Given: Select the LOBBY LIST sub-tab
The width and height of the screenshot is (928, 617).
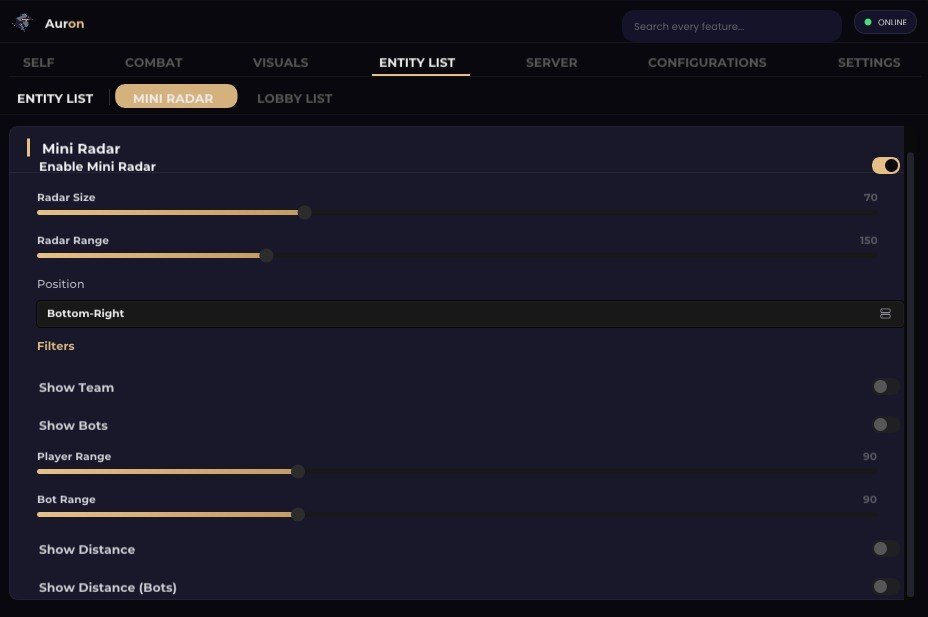Looking at the screenshot, I should 294,99.
